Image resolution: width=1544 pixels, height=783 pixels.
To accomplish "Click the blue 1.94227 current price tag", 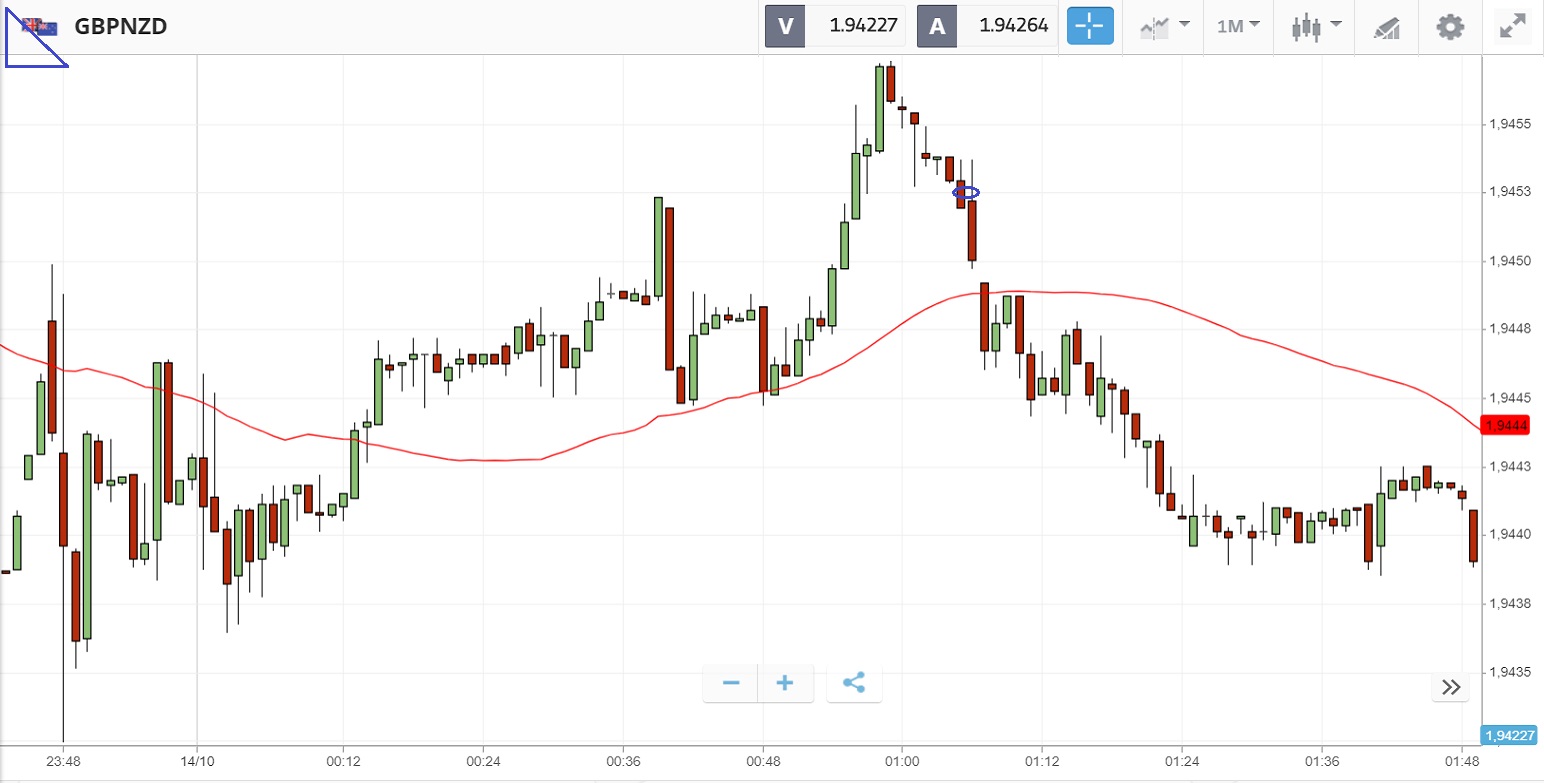I will coord(1510,735).
